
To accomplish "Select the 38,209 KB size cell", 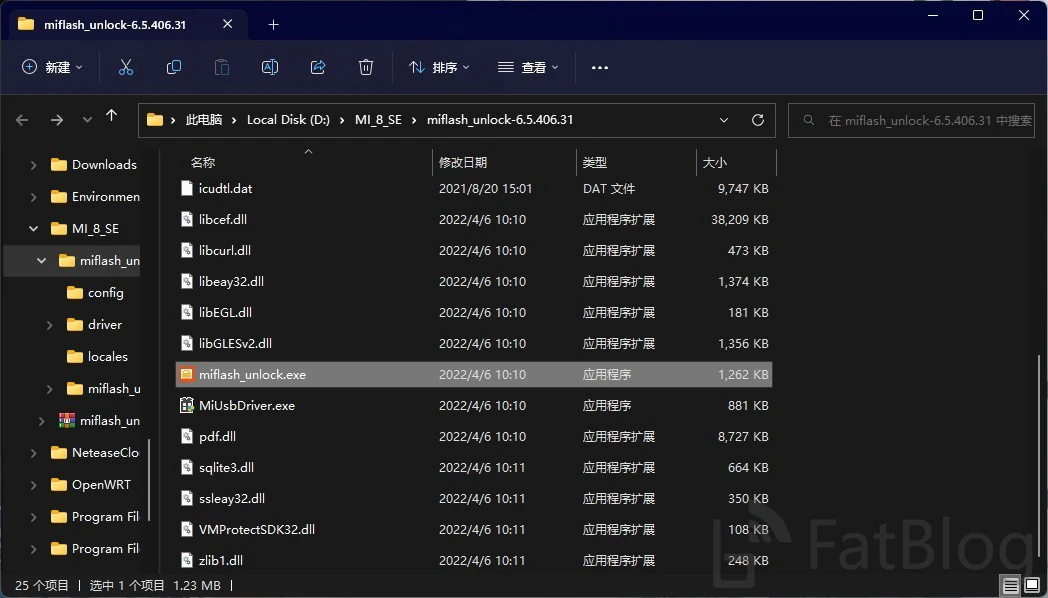I will (739, 219).
